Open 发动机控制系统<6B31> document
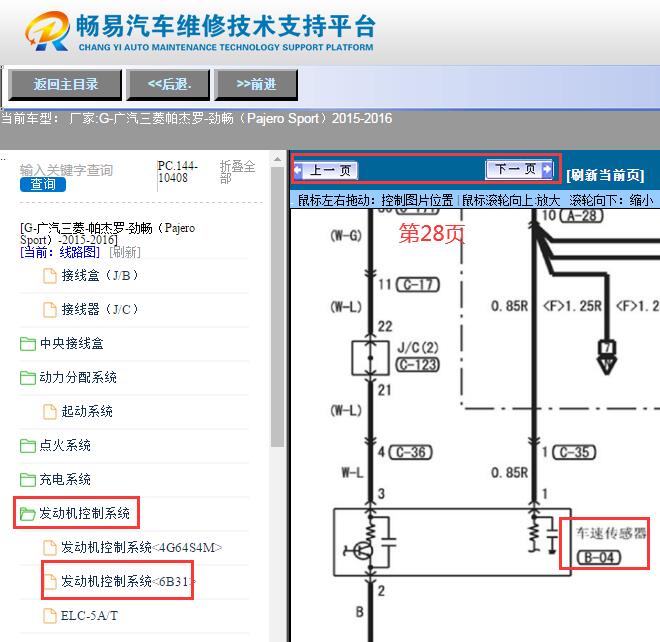Viewport: 660px width, 642px height. pyautogui.click(x=128, y=581)
